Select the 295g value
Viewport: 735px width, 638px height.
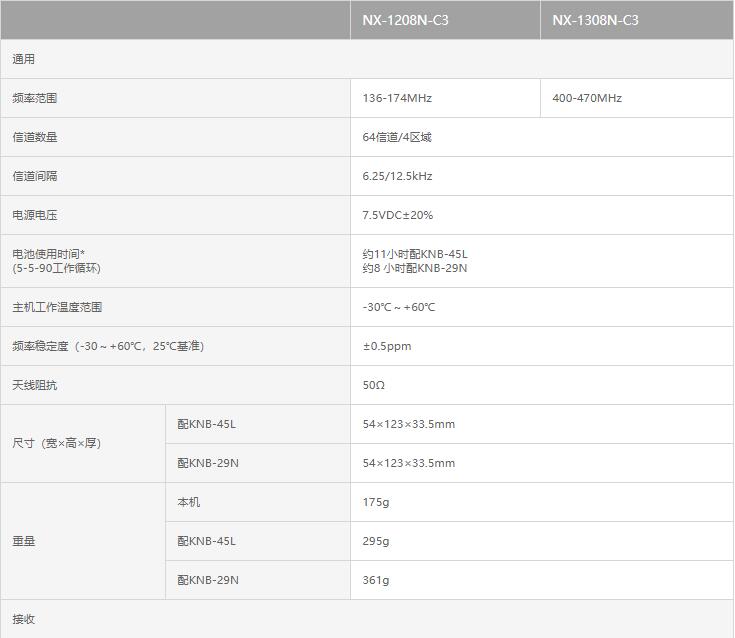[375, 541]
